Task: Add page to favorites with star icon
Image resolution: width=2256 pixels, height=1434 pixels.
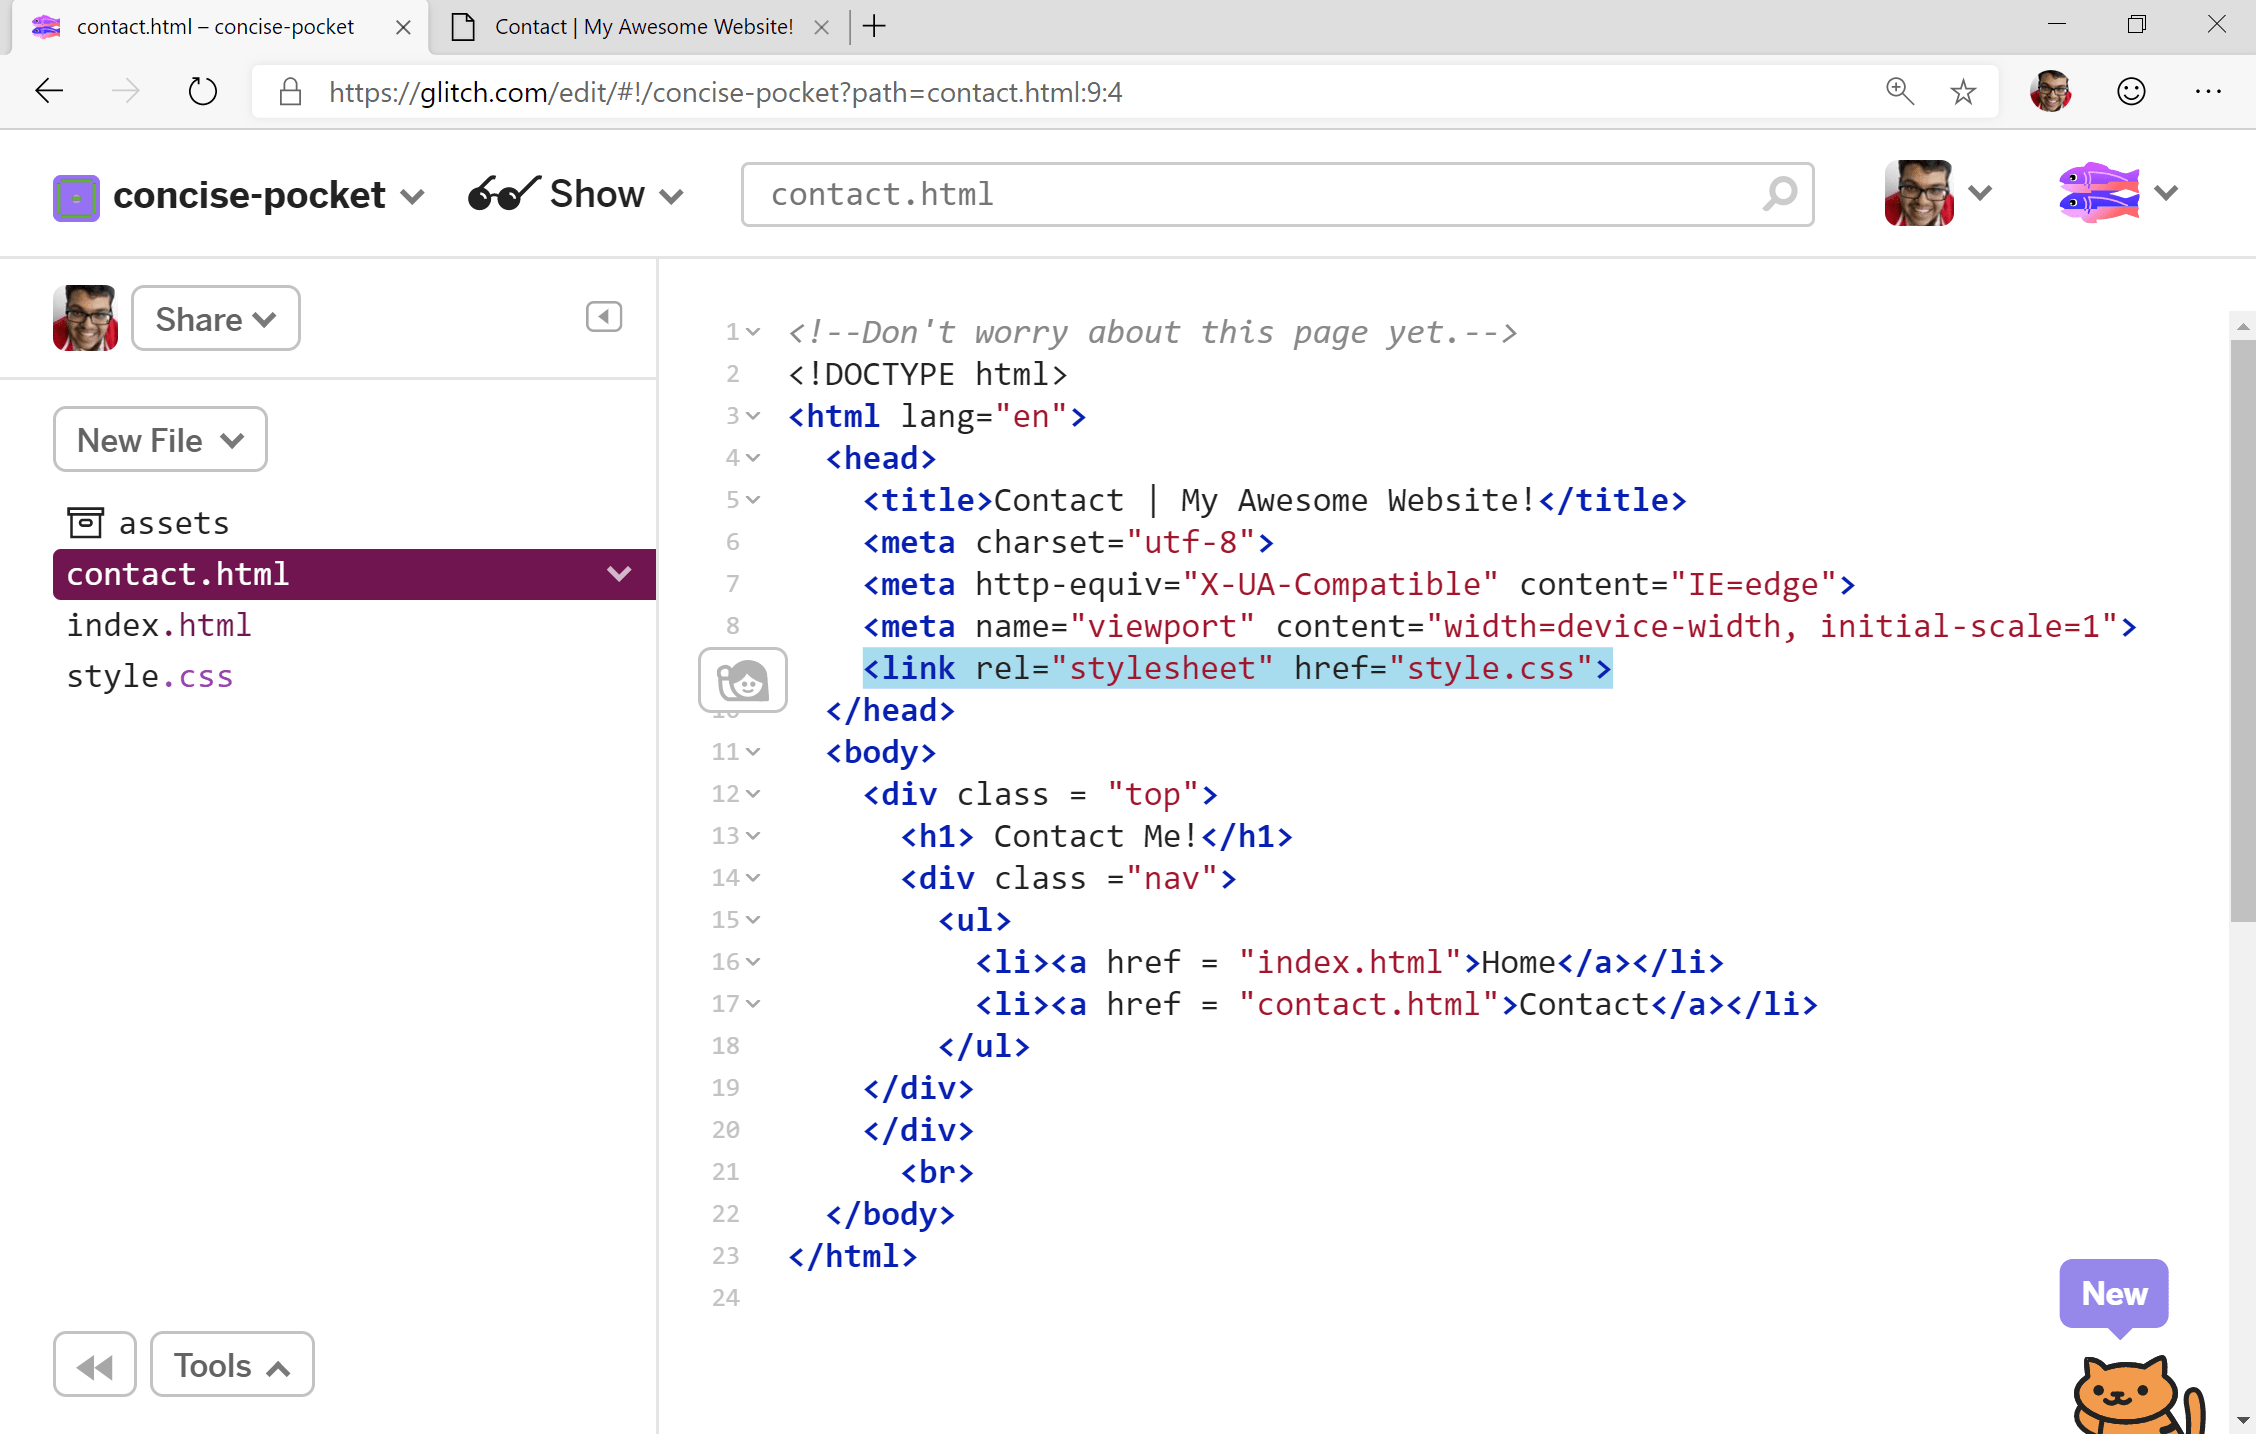Action: (1963, 92)
